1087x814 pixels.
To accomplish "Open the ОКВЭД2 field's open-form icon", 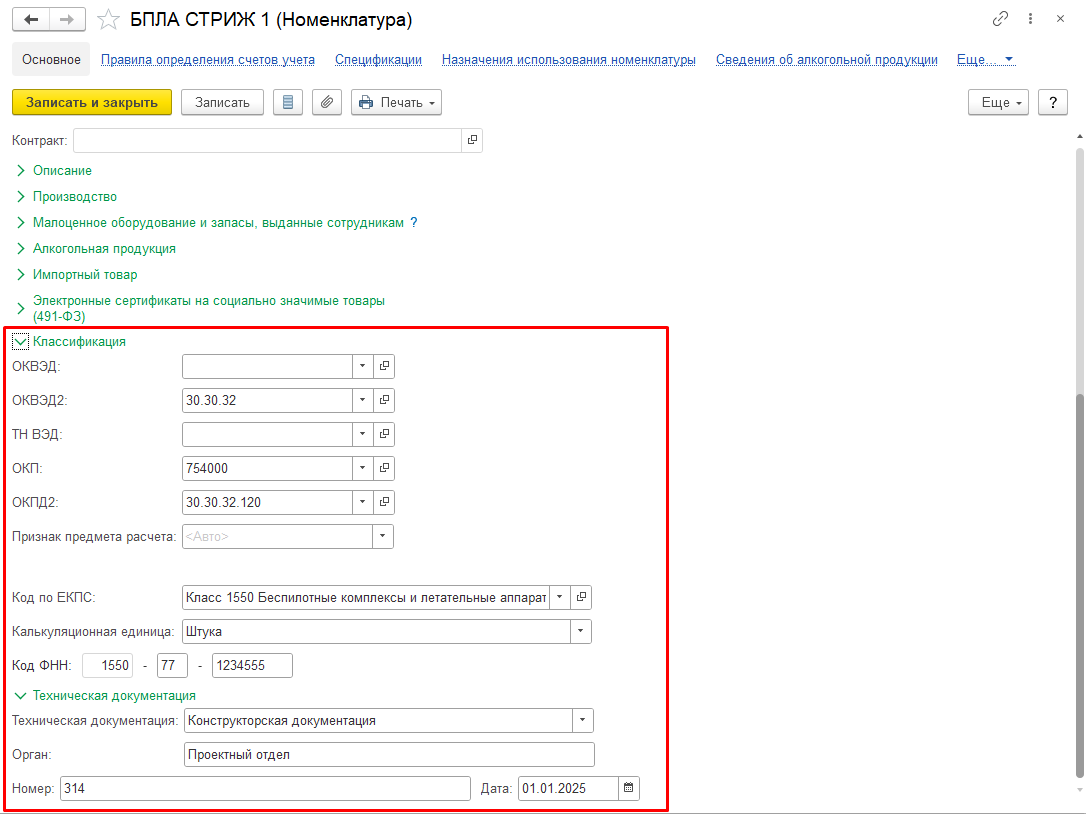I will click(x=384, y=400).
